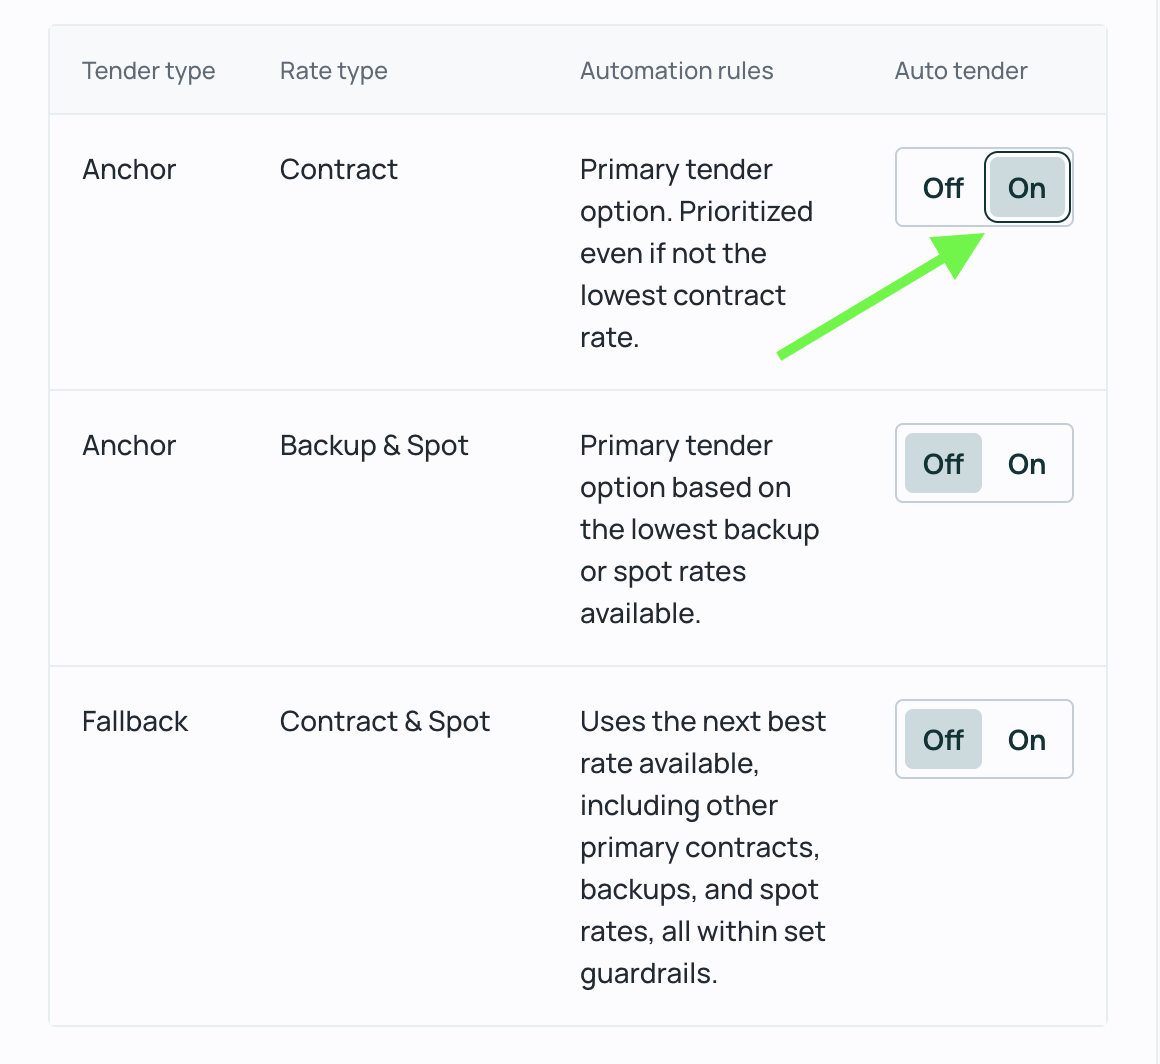The height and width of the screenshot is (1064, 1160).
Task: Click the Fallback tender type label
Action: click(135, 721)
